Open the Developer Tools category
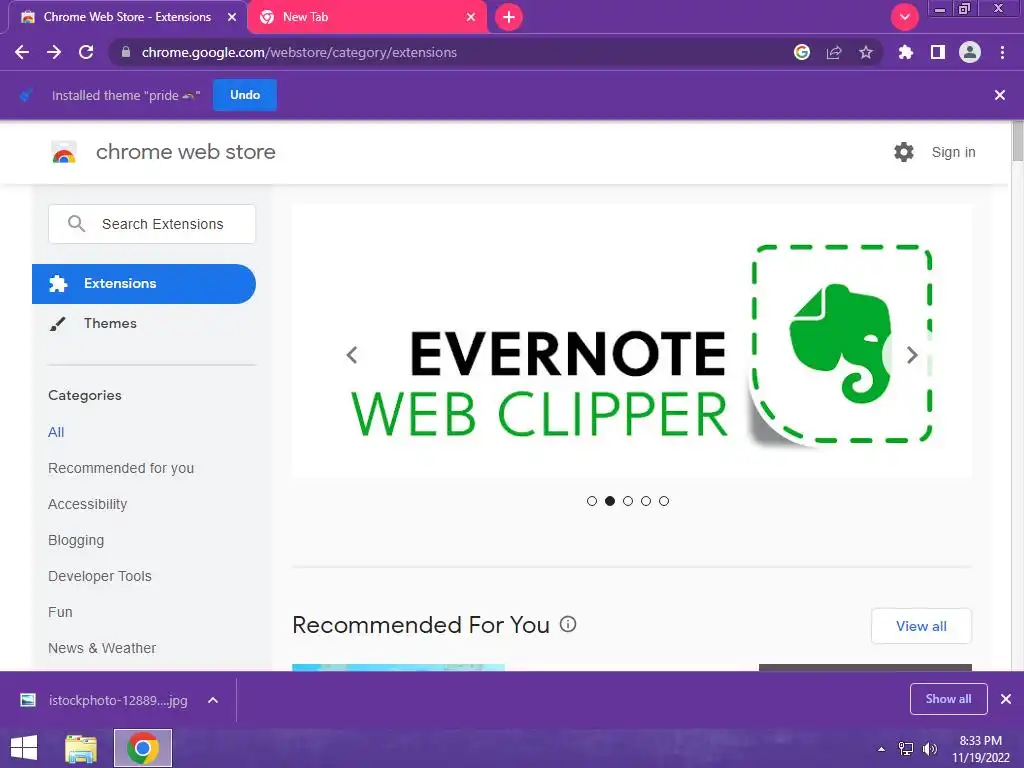The image size is (1024, 768). click(100, 576)
